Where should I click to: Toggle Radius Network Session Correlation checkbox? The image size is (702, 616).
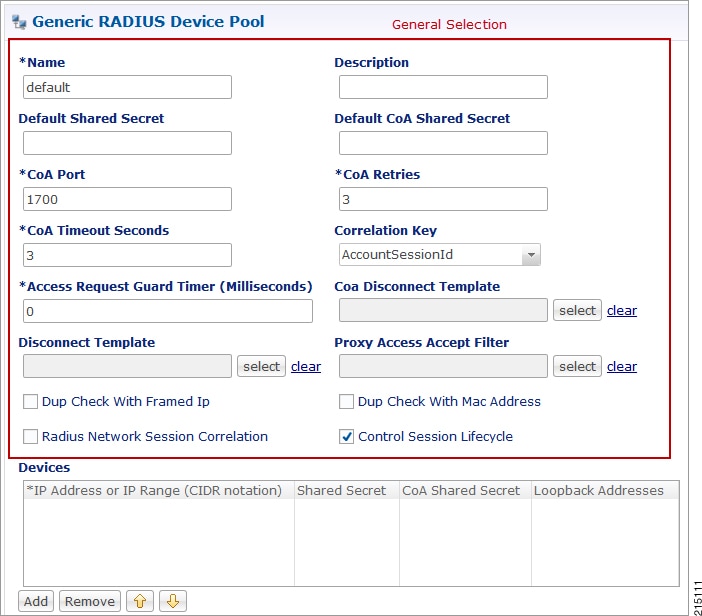click(30, 436)
